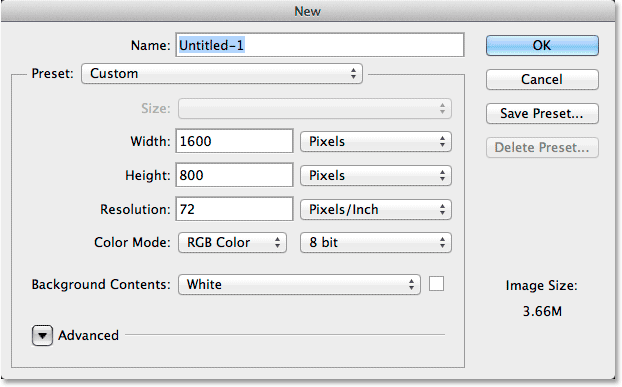Open the Pixels/Inch resolution units dropdown
This screenshot has width=622, height=387.
point(376,209)
